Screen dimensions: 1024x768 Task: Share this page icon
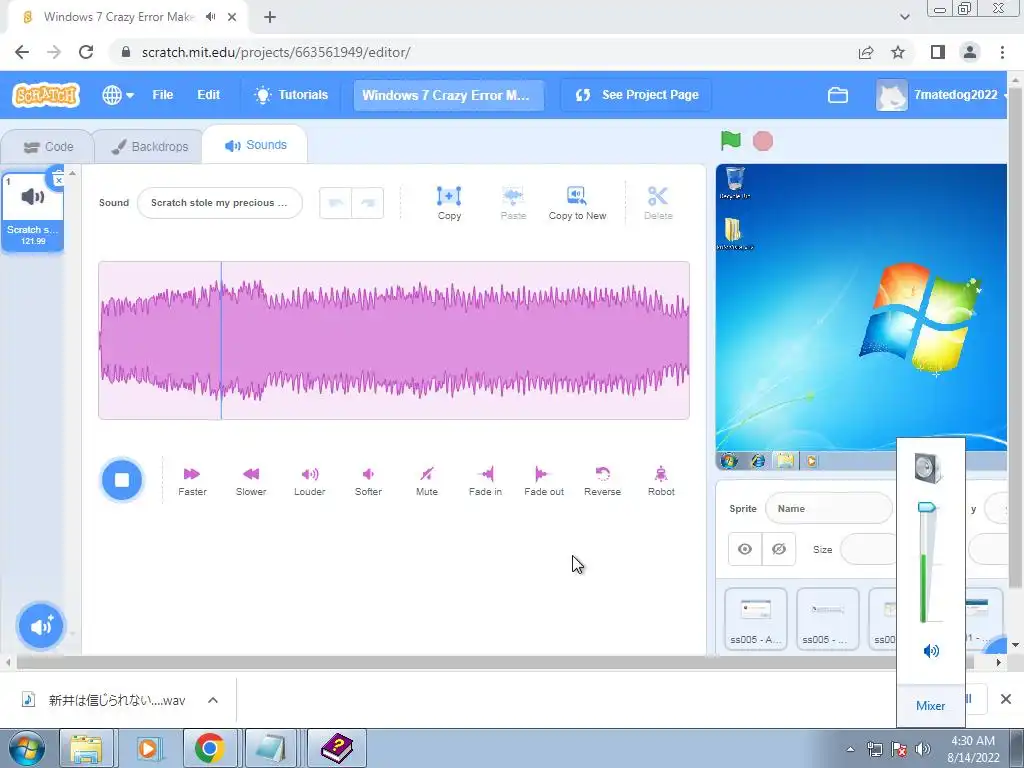[866, 52]
